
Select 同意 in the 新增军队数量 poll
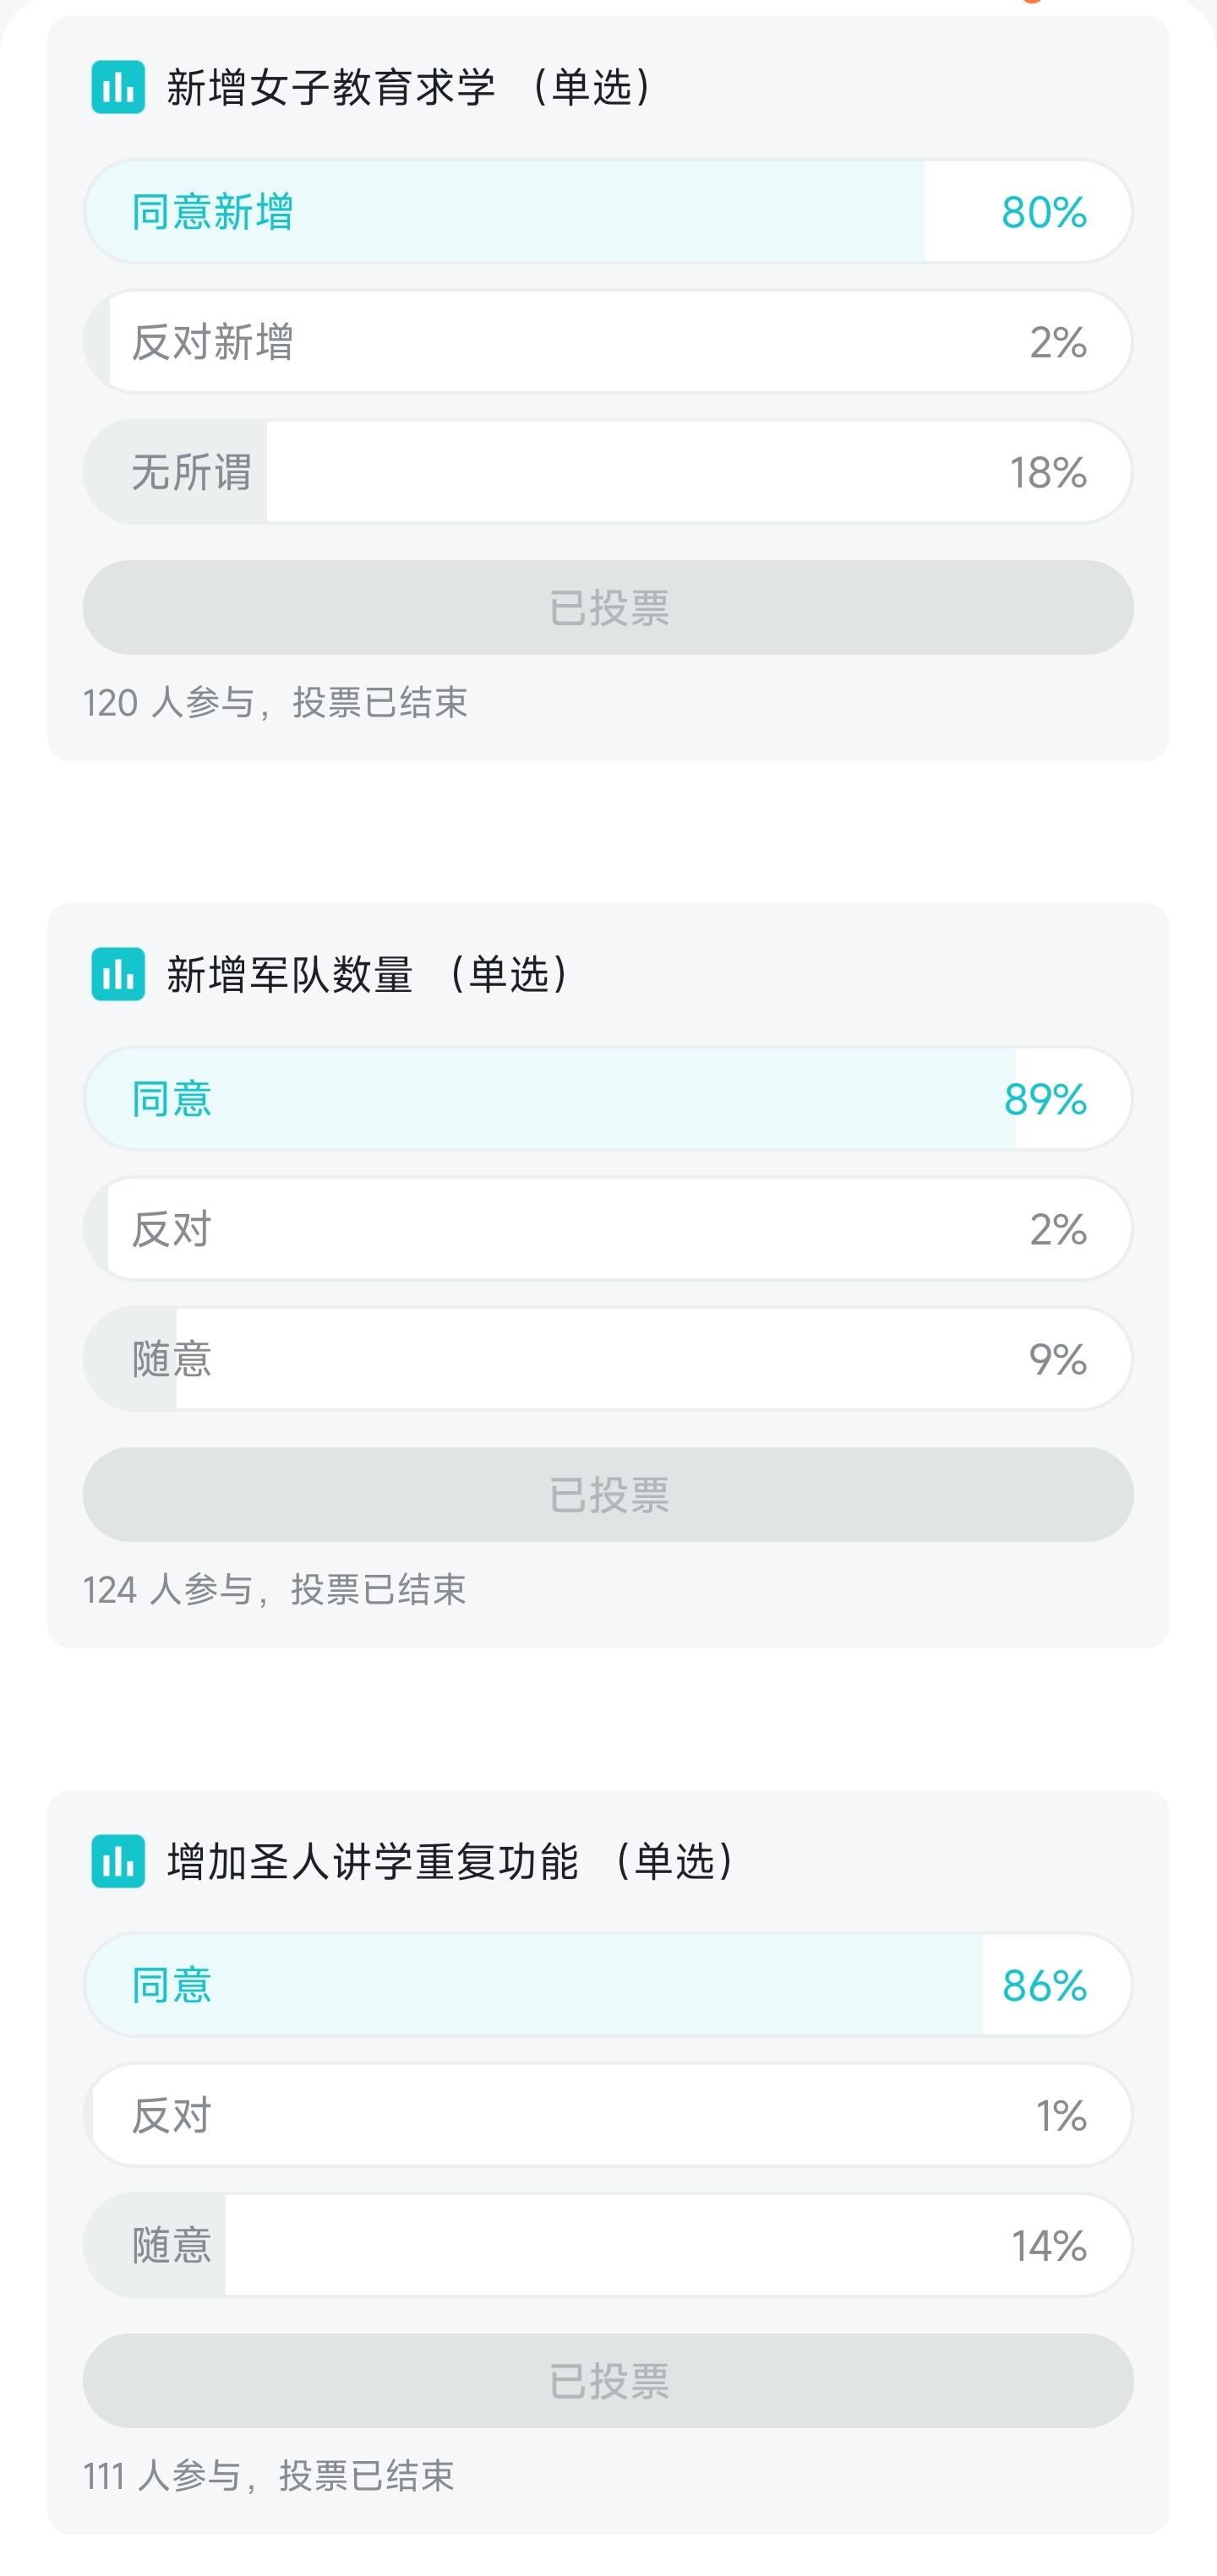click(608, 1099)
